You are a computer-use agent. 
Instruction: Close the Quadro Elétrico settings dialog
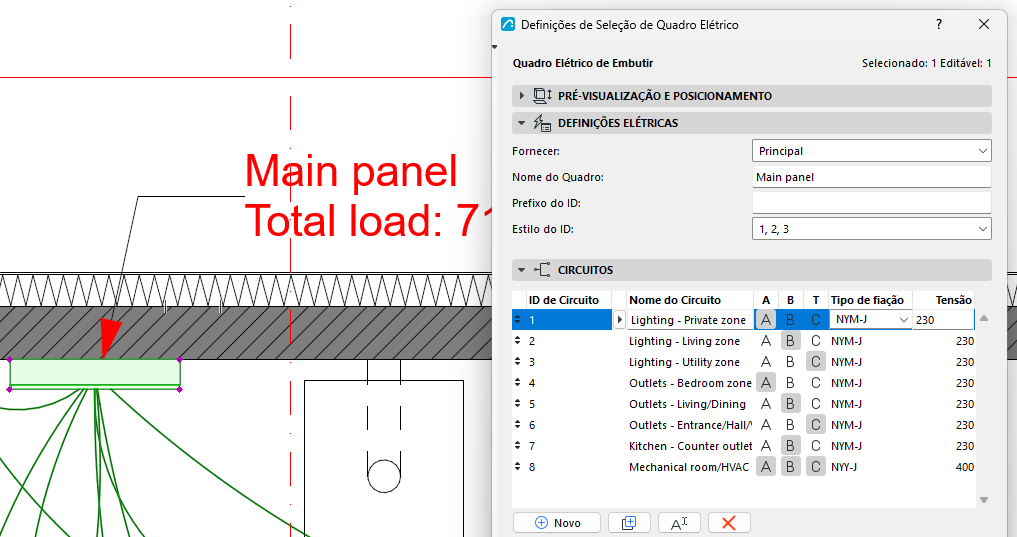pos(984,25)
